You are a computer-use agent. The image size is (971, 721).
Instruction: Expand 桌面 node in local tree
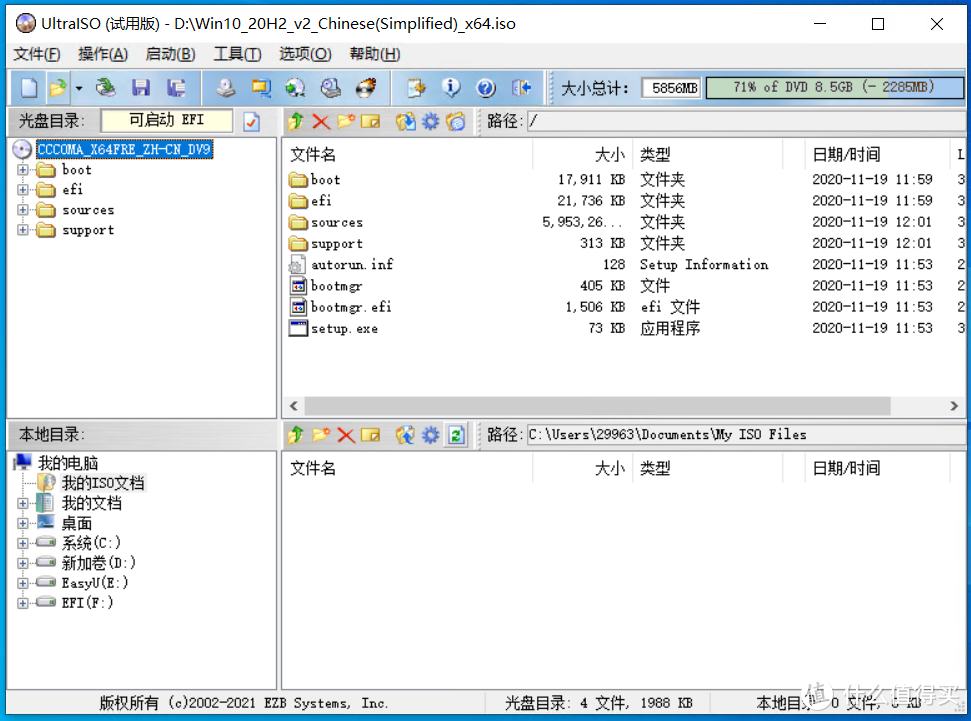[x=23, y=523]
